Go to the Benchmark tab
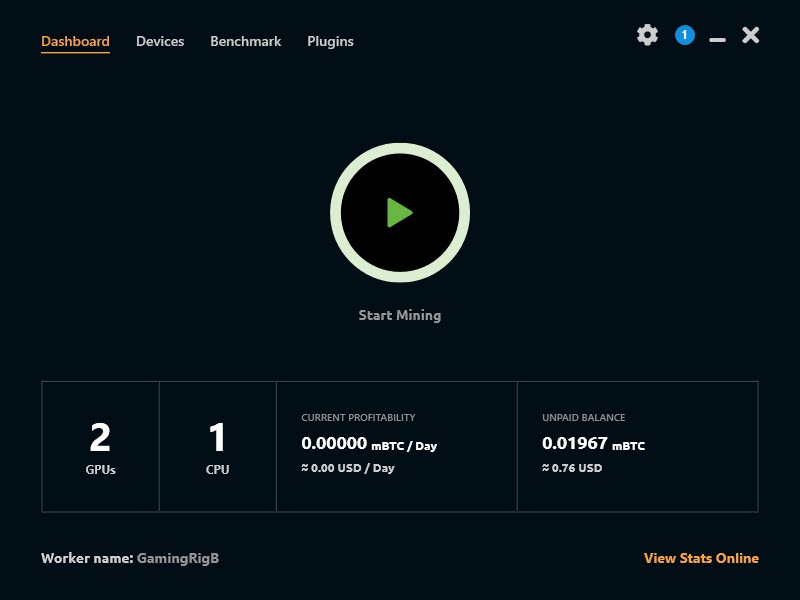Viewport: 800px width, 600px height. coord(245,41)
